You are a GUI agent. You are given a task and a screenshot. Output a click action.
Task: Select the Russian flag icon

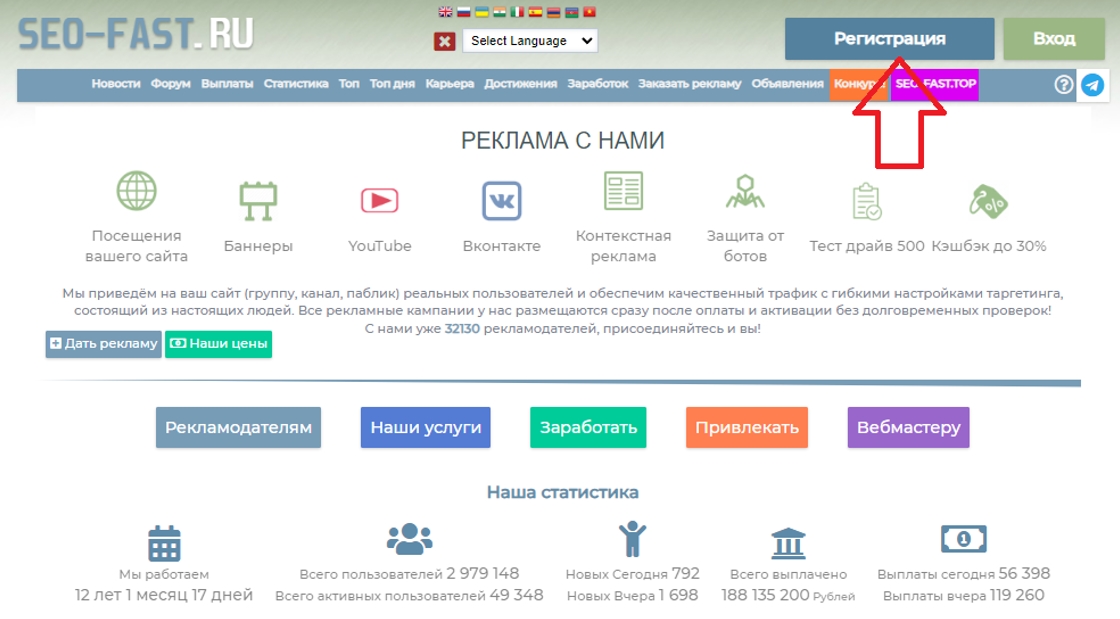click(x=464, y=12)
